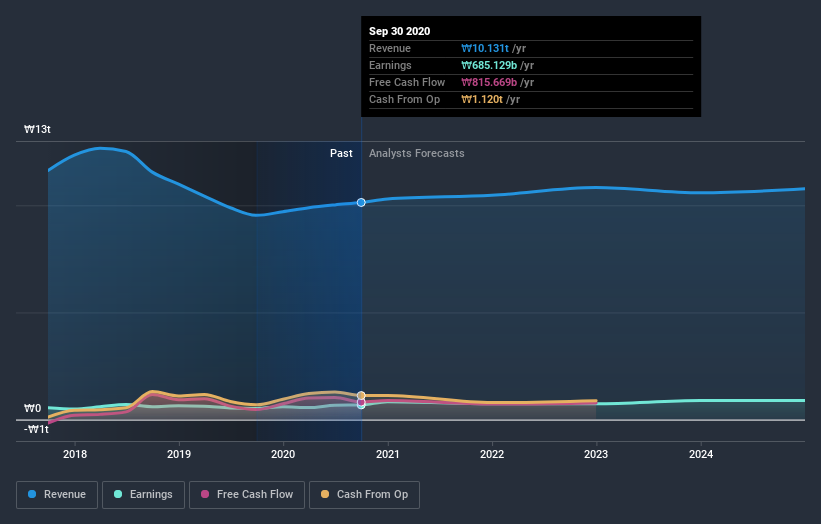
Task: Toggle the Cash From Op legend button
Action: (364, 495)
